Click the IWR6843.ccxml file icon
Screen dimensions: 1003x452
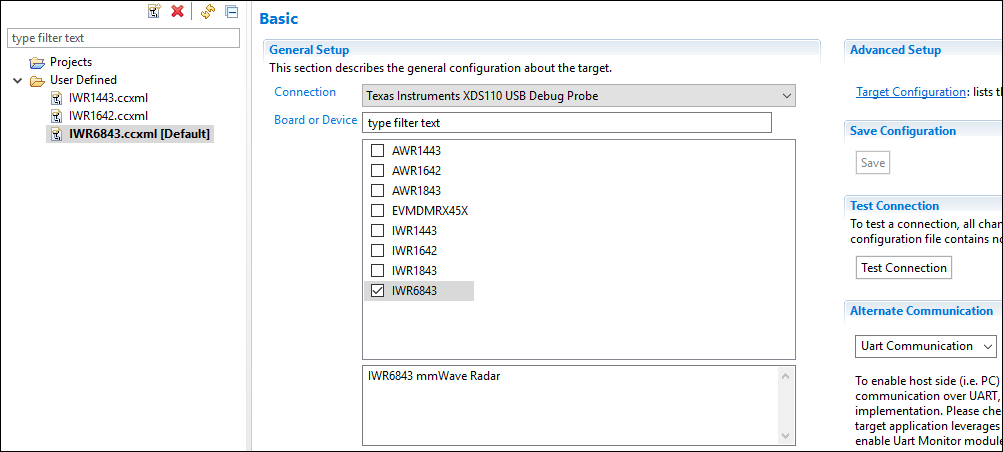click(x=57, y=133)
